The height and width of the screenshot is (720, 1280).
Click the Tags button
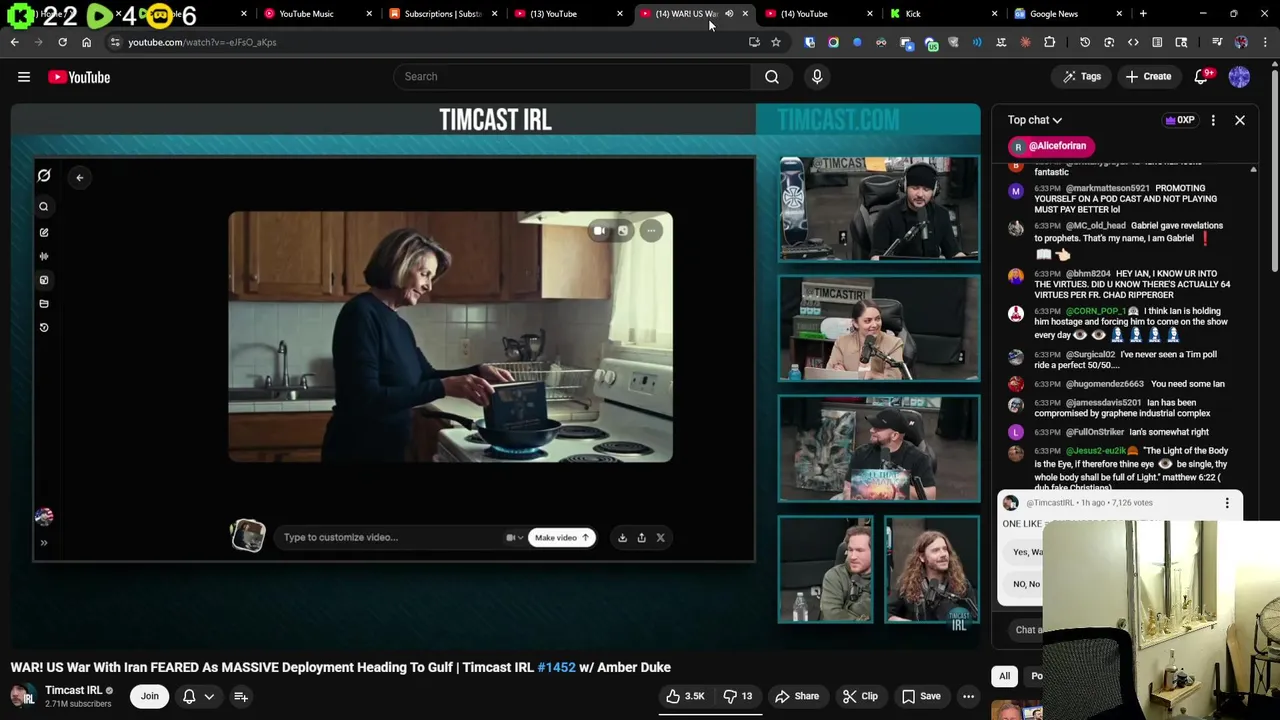[1082, 77]
